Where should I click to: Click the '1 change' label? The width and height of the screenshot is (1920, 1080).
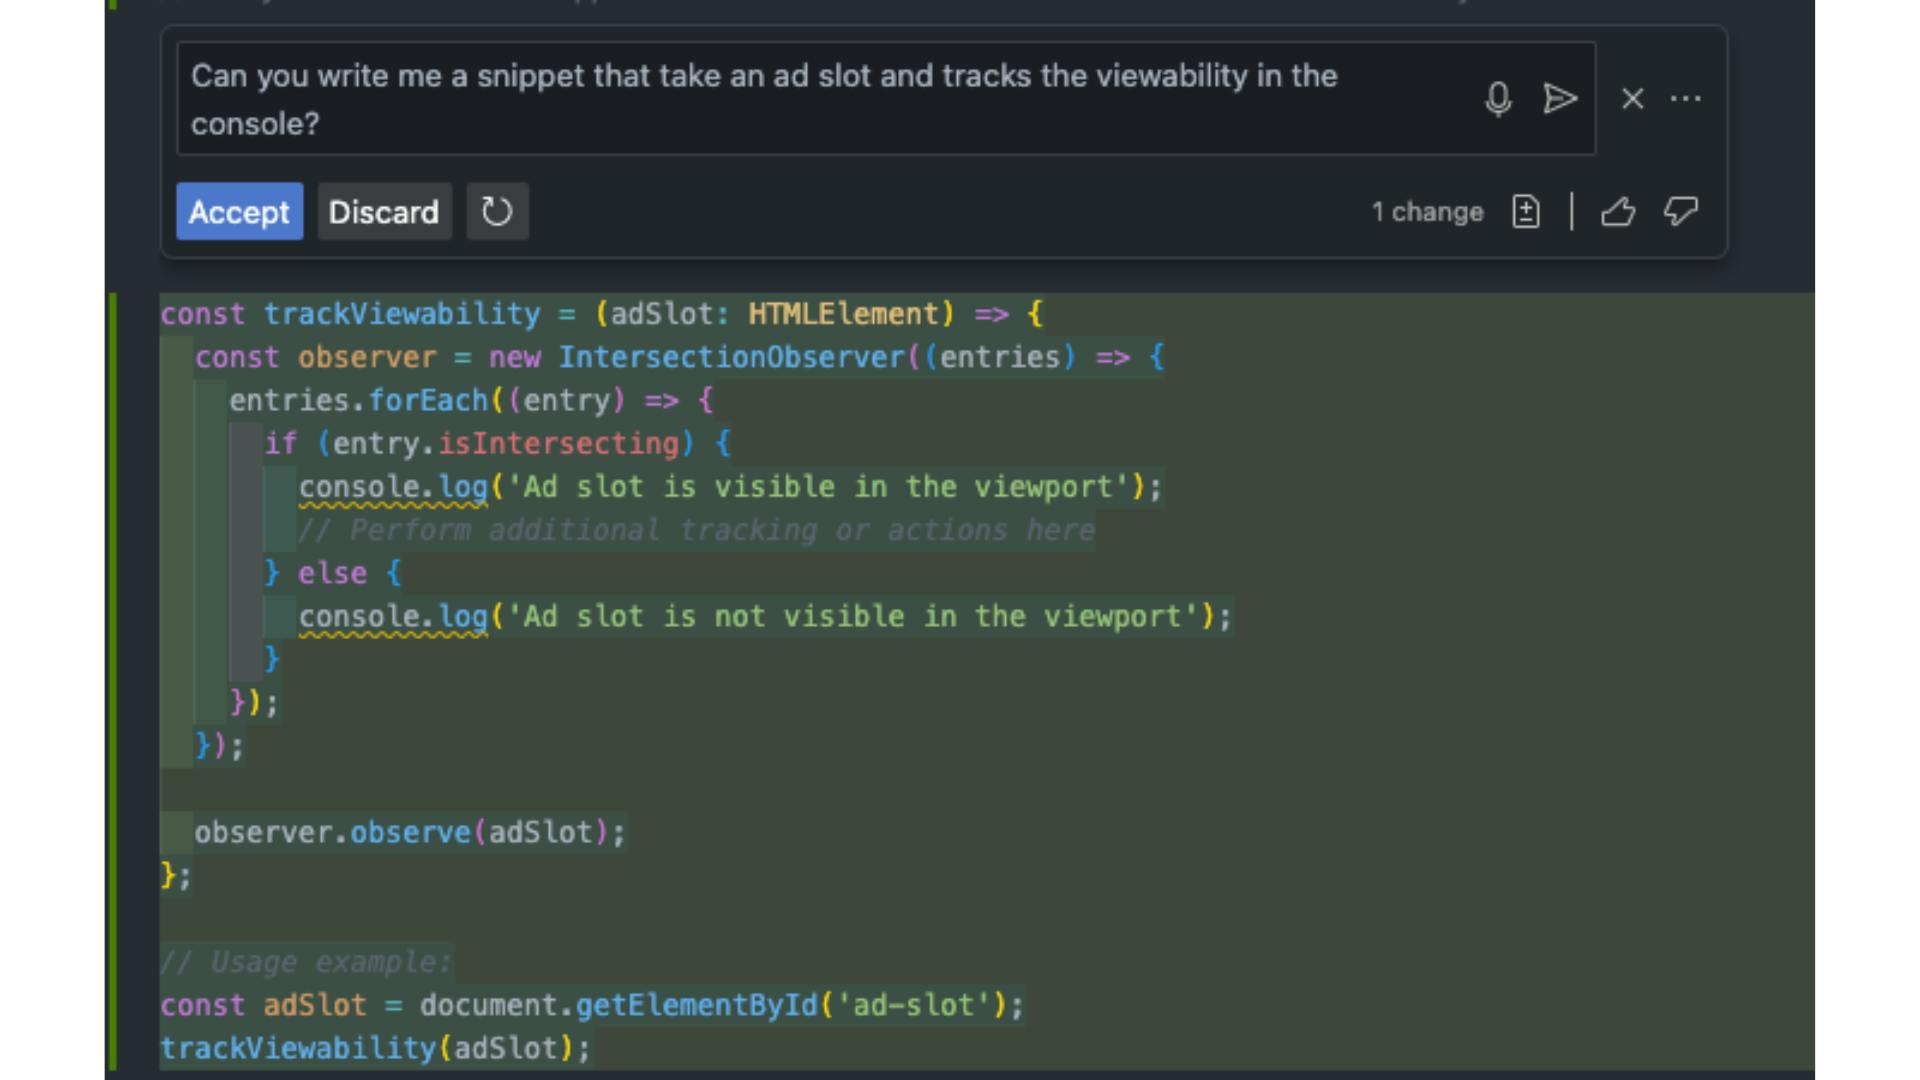coord(1427,212)
